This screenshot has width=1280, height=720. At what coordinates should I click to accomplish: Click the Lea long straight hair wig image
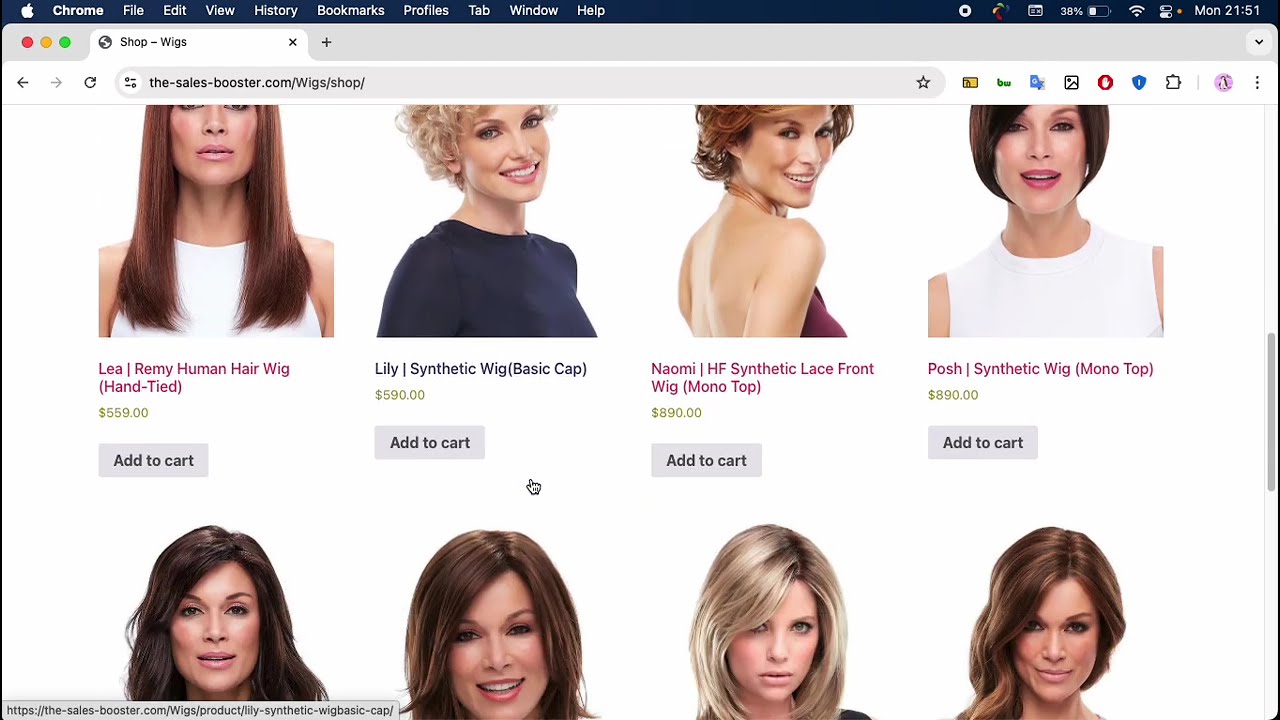click(x=216, y=221)
